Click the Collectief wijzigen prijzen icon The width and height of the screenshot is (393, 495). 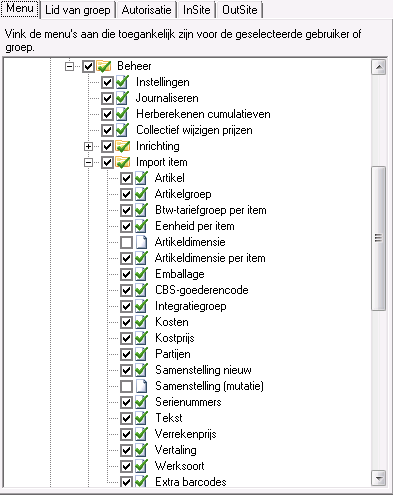pyautogui.click(x=122, y=130)
